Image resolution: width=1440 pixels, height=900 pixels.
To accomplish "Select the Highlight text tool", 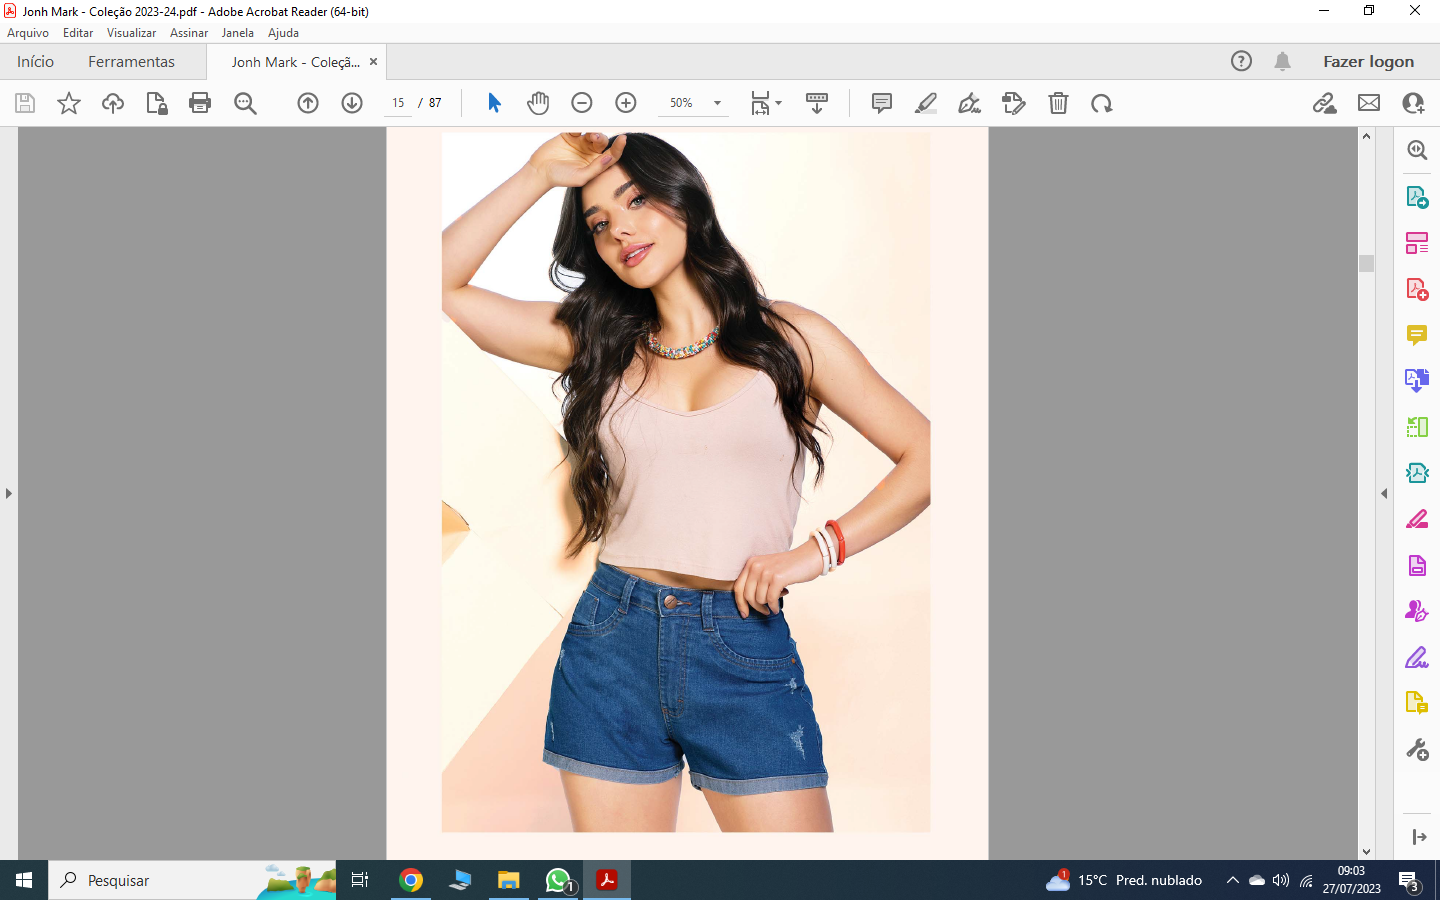I will pyautogui.click(x=926, y=103).
